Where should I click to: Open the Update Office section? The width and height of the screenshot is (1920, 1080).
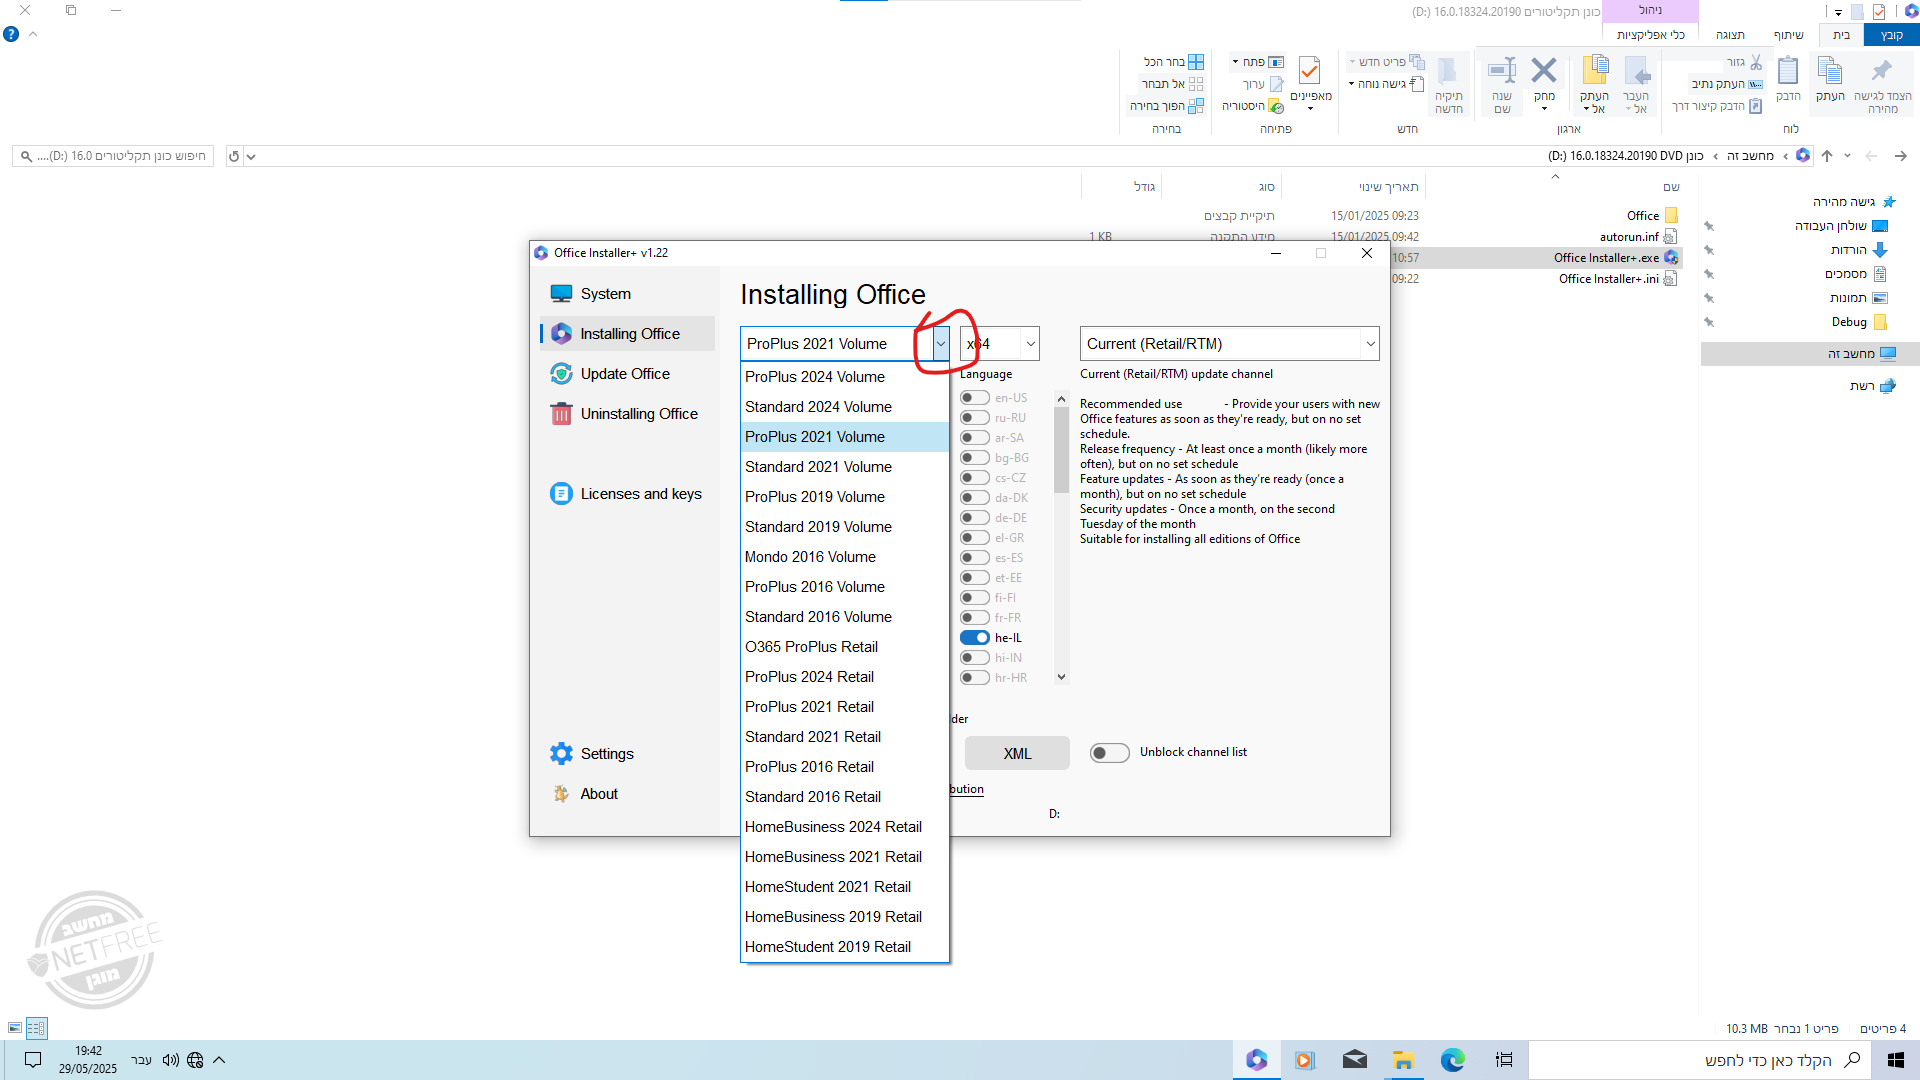(x=625, y=374)
